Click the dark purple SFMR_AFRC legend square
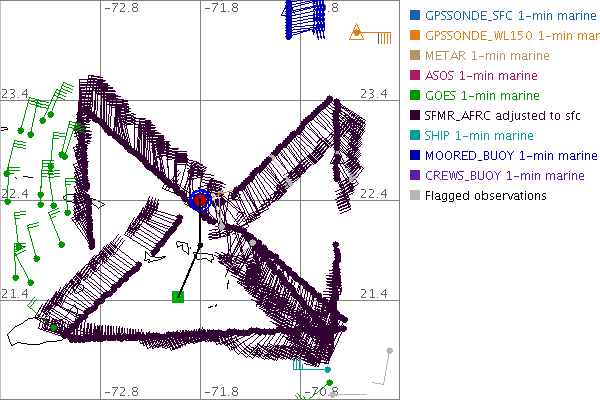This screenshot has height=400, width=600. (415, 116)
